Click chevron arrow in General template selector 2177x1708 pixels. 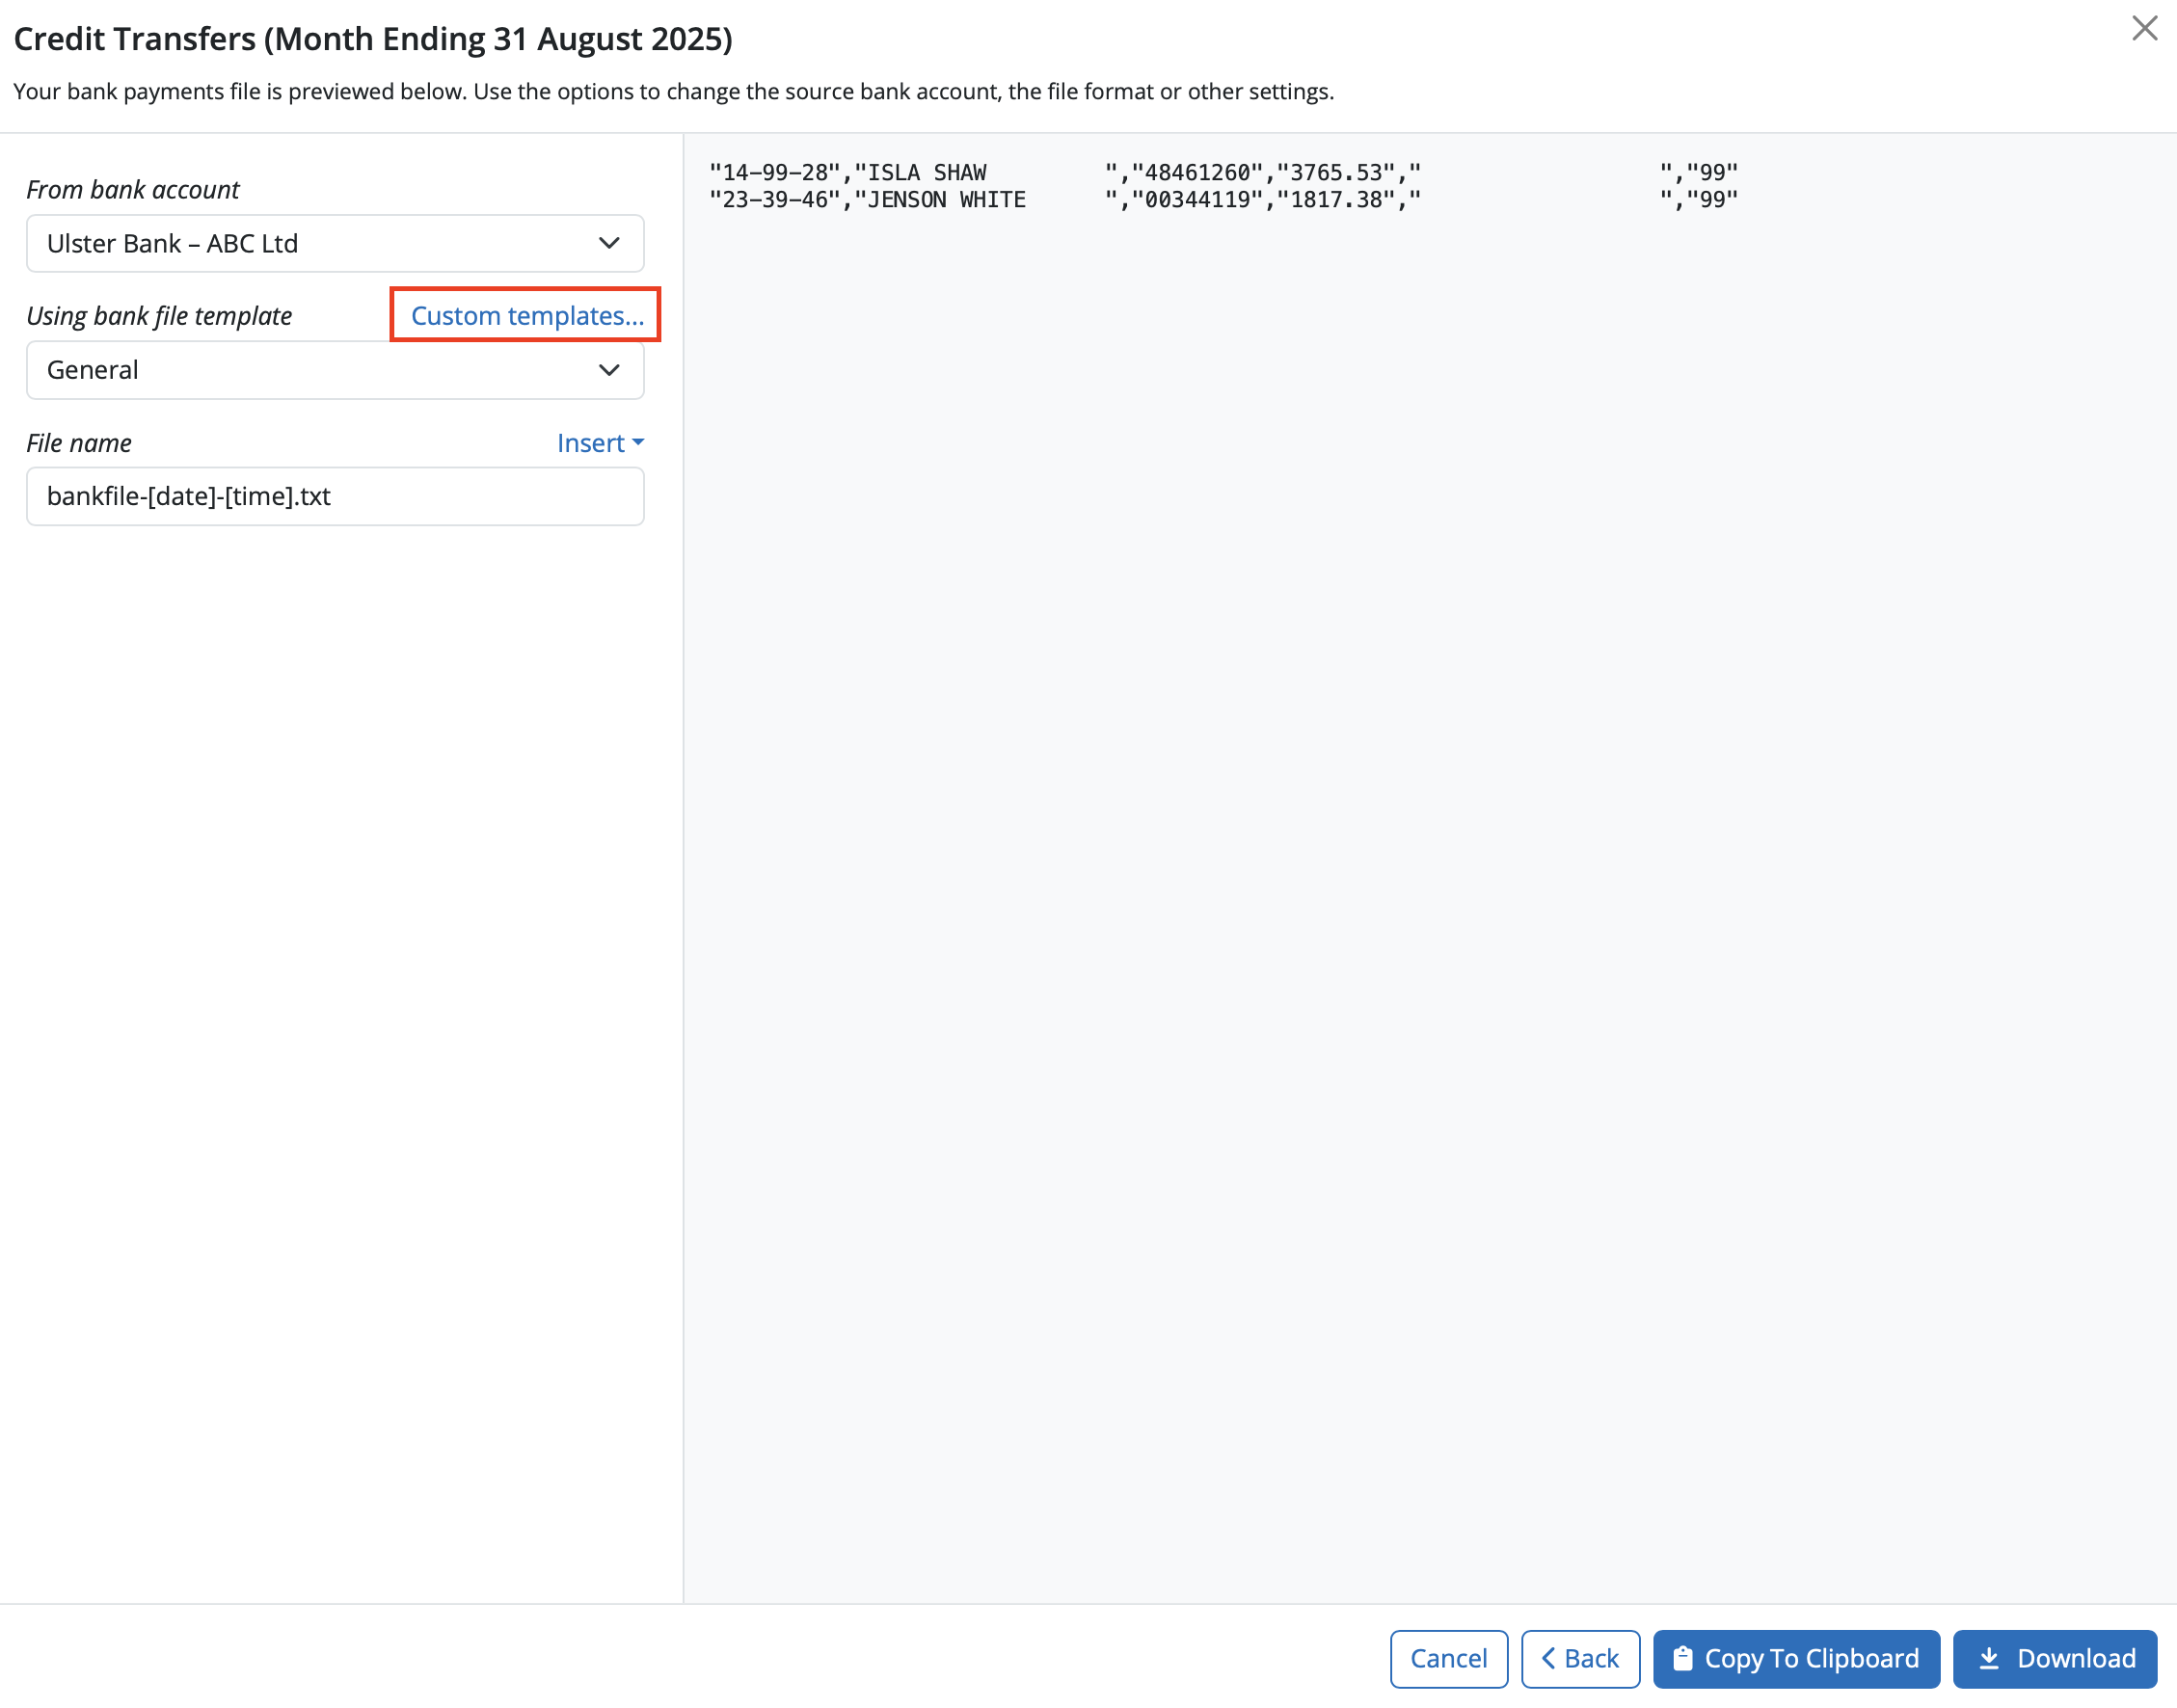point(608,370)
